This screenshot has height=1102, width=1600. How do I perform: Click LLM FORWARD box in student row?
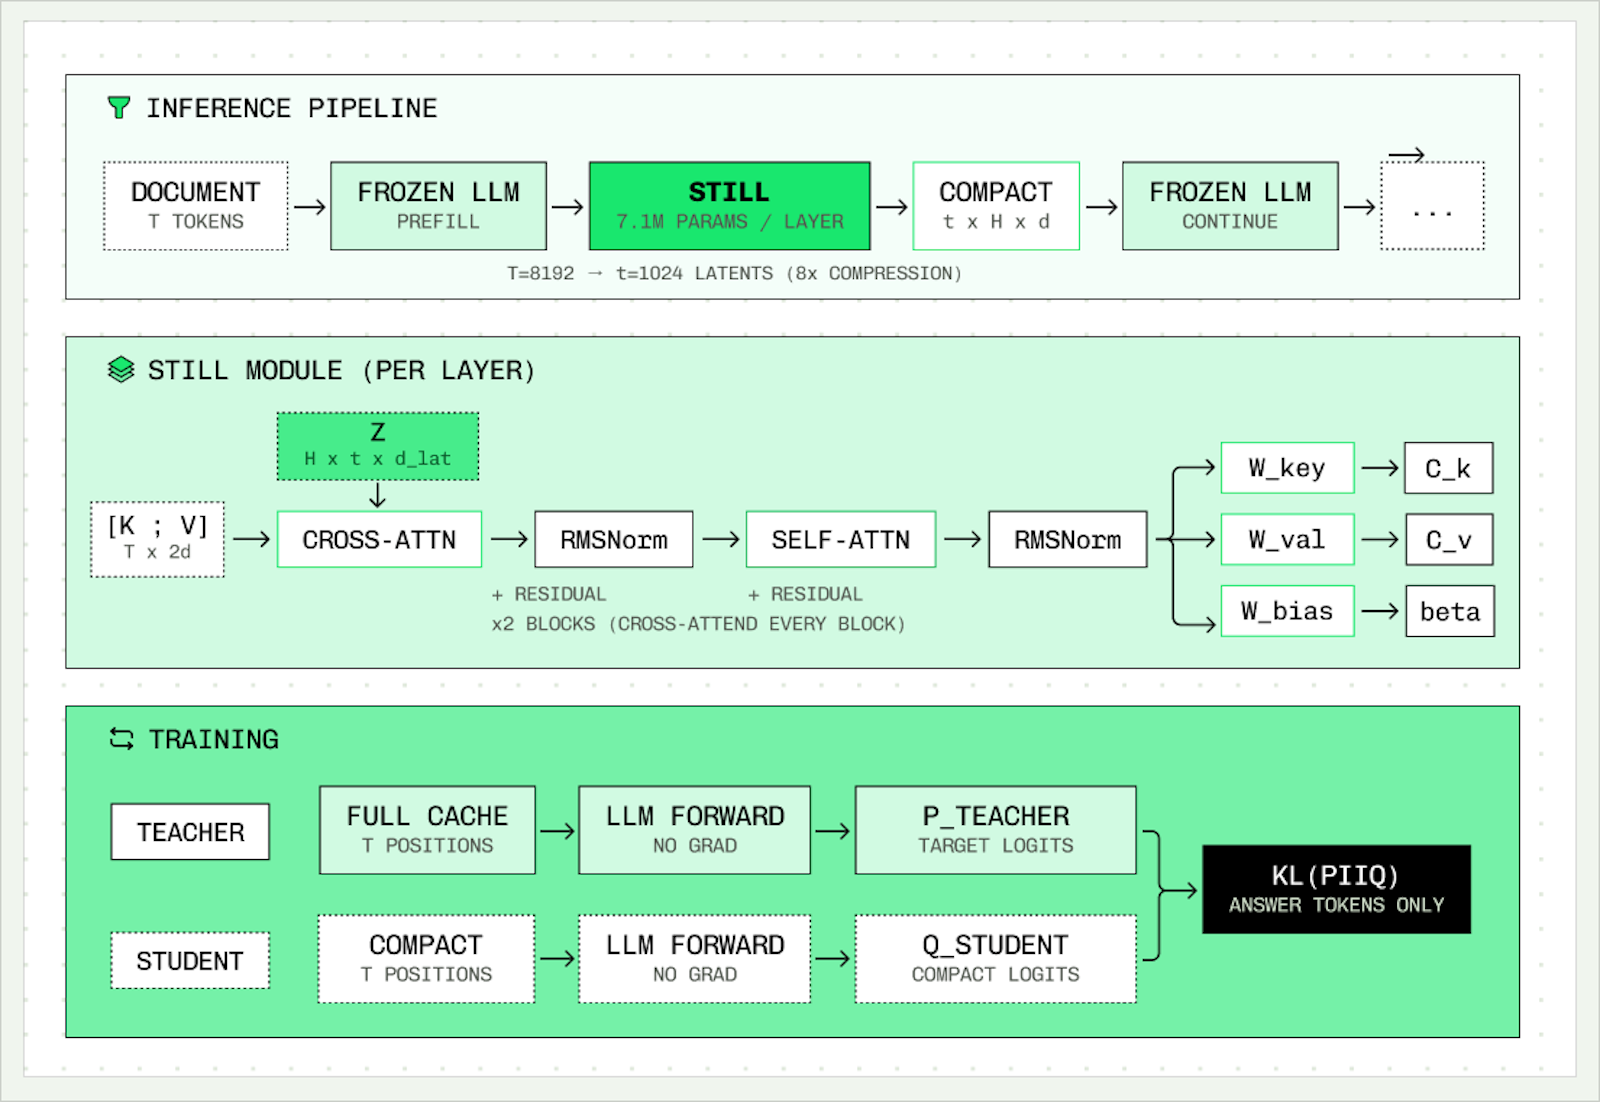click(695, 959)
